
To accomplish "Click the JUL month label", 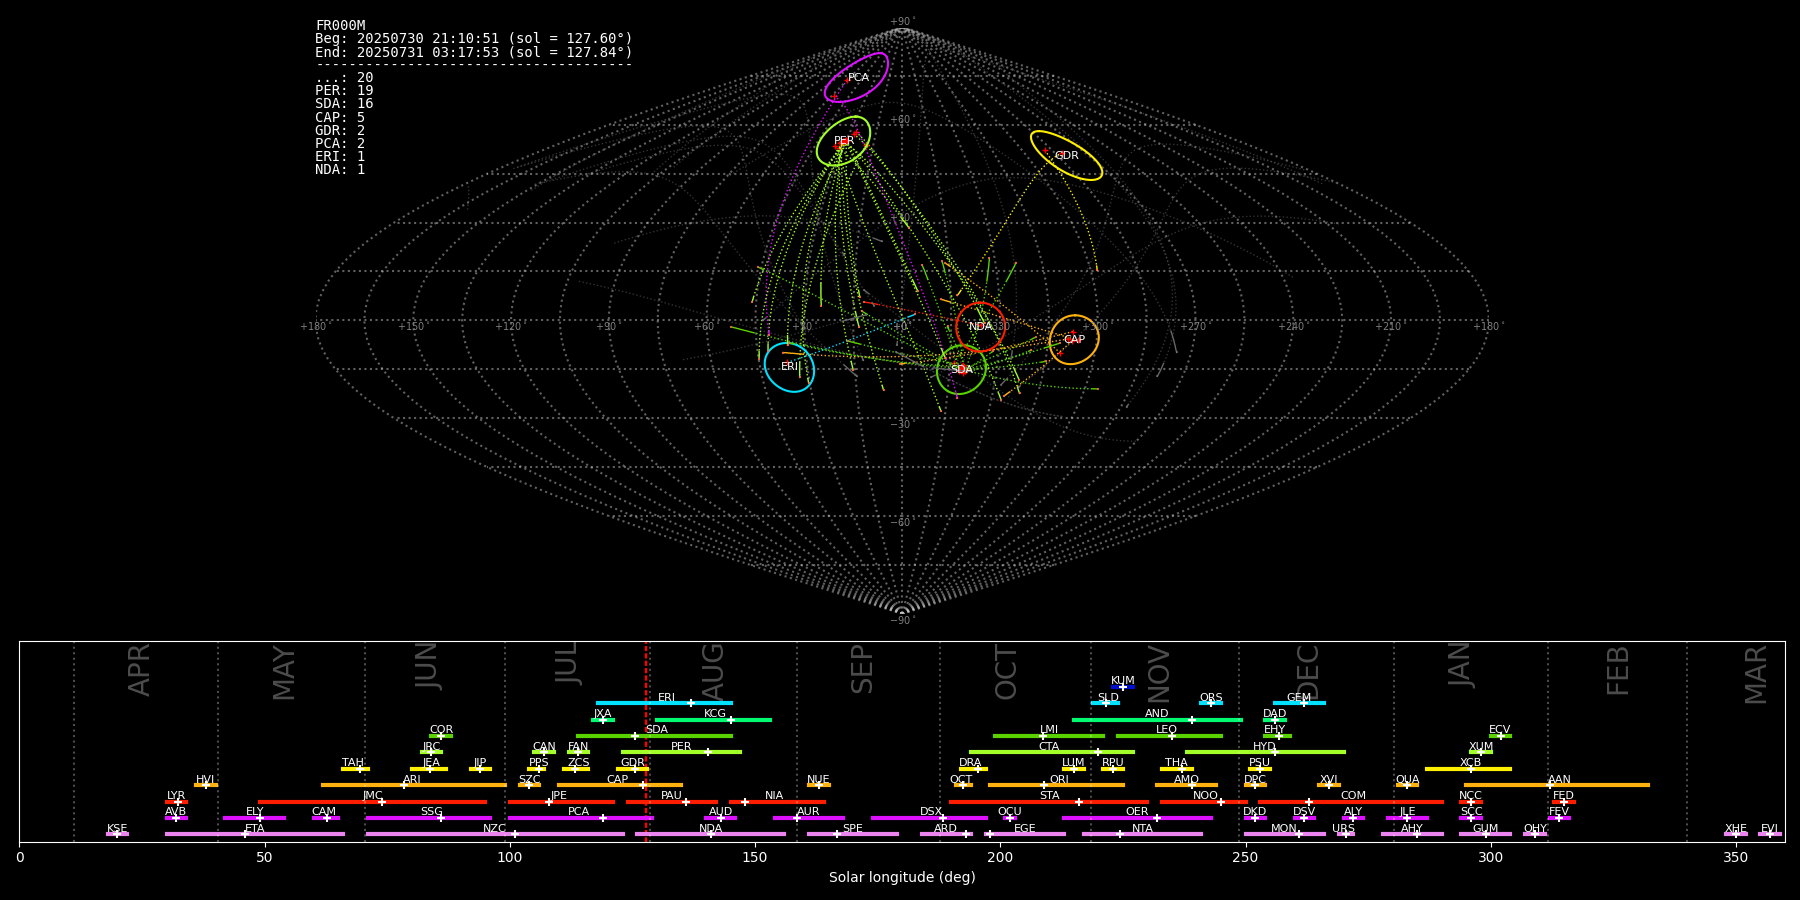I will point(567,662).
